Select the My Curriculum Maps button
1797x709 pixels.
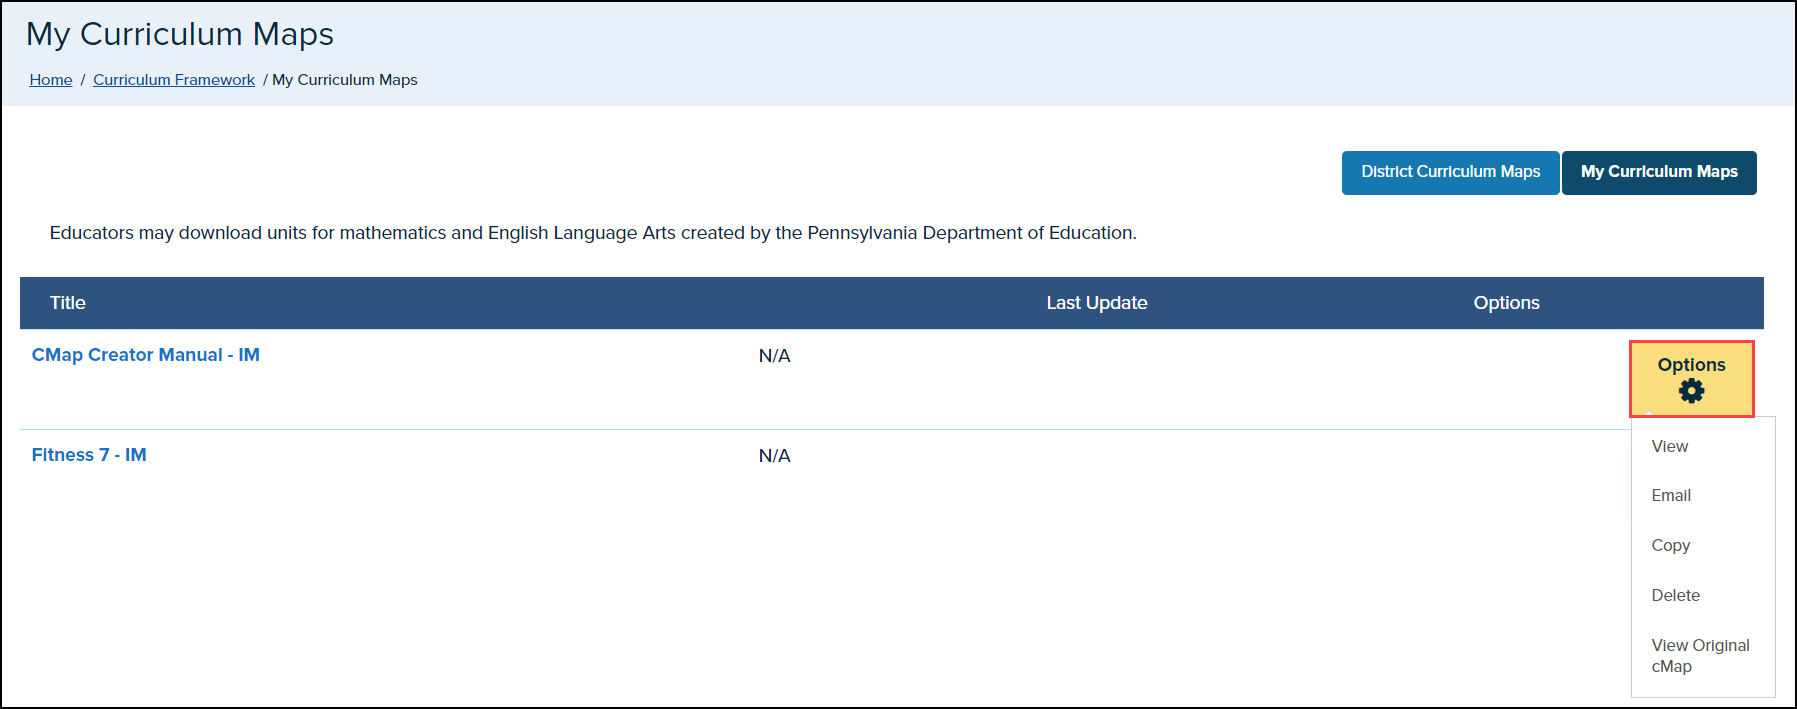[x=1659, y=172]
